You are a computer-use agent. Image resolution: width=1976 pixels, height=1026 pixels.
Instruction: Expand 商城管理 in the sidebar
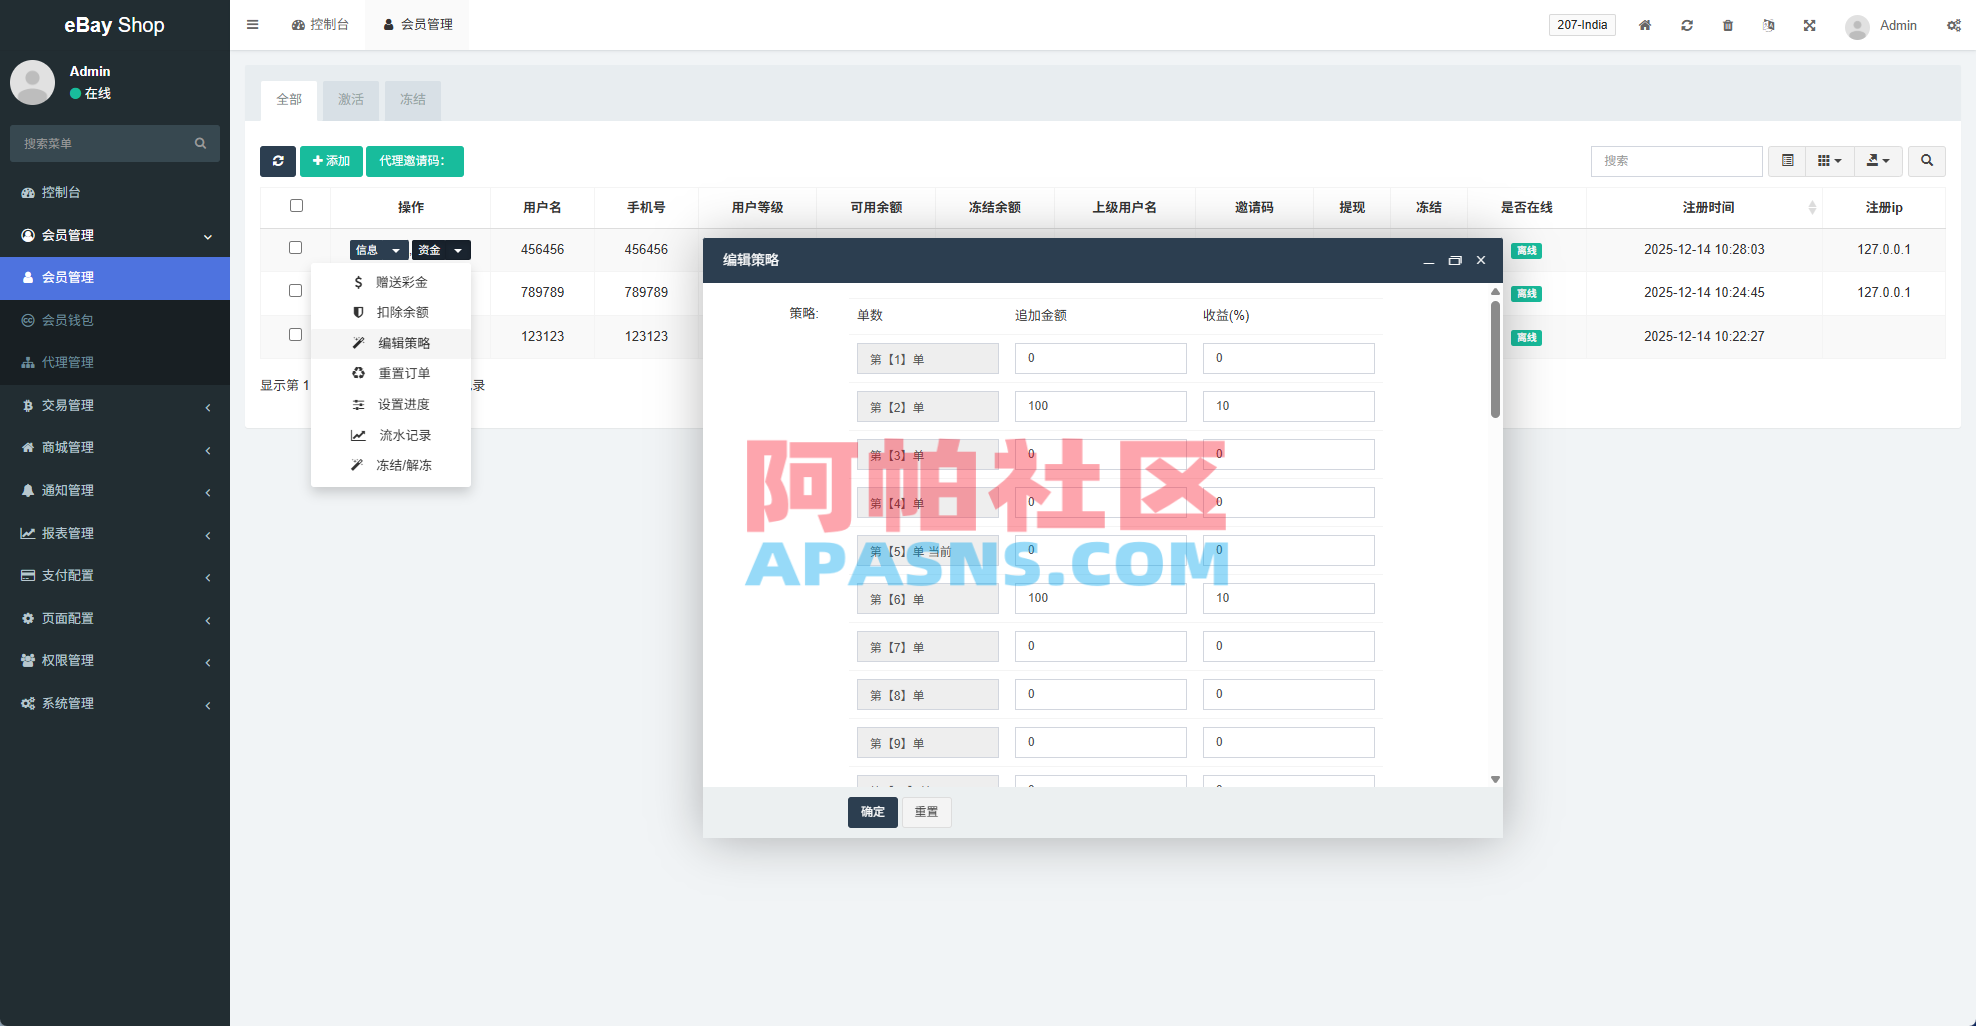pyautogui.click(x=115, y=447)
